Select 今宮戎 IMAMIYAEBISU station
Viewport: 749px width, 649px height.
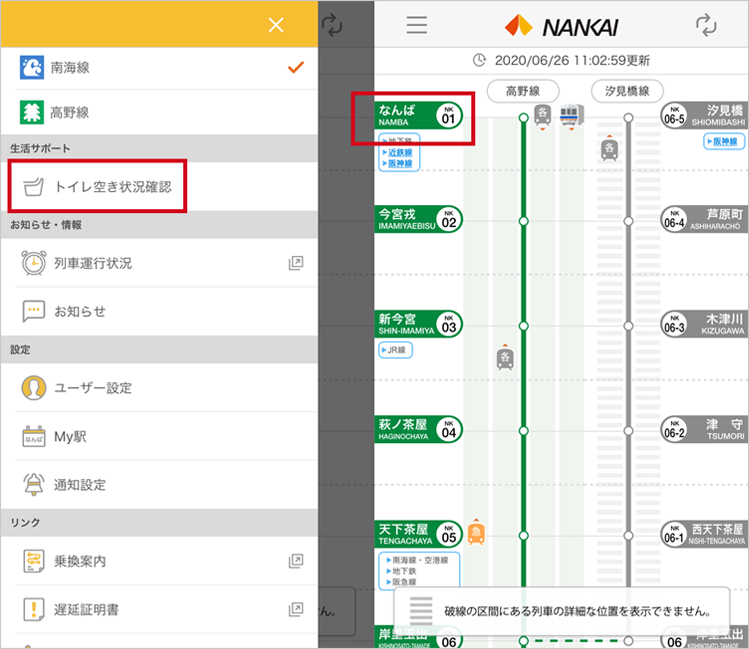pos(418,219)
